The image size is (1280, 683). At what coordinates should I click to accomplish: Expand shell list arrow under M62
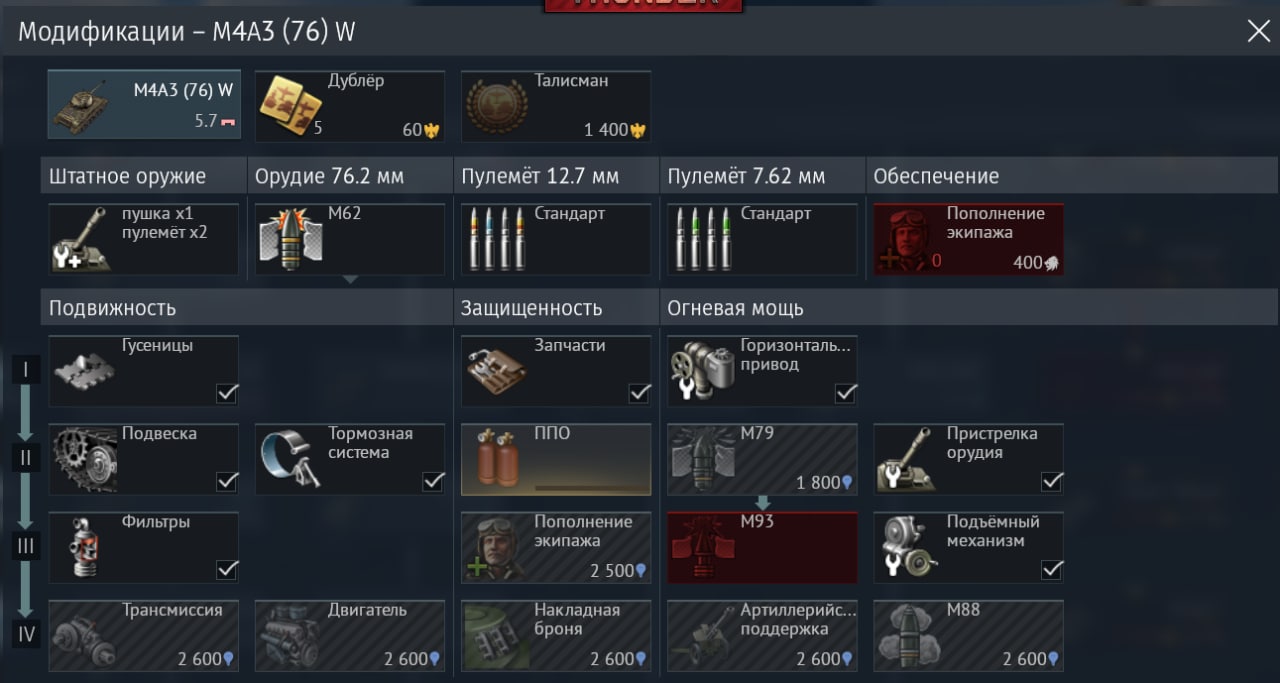(x=350, y=280)
